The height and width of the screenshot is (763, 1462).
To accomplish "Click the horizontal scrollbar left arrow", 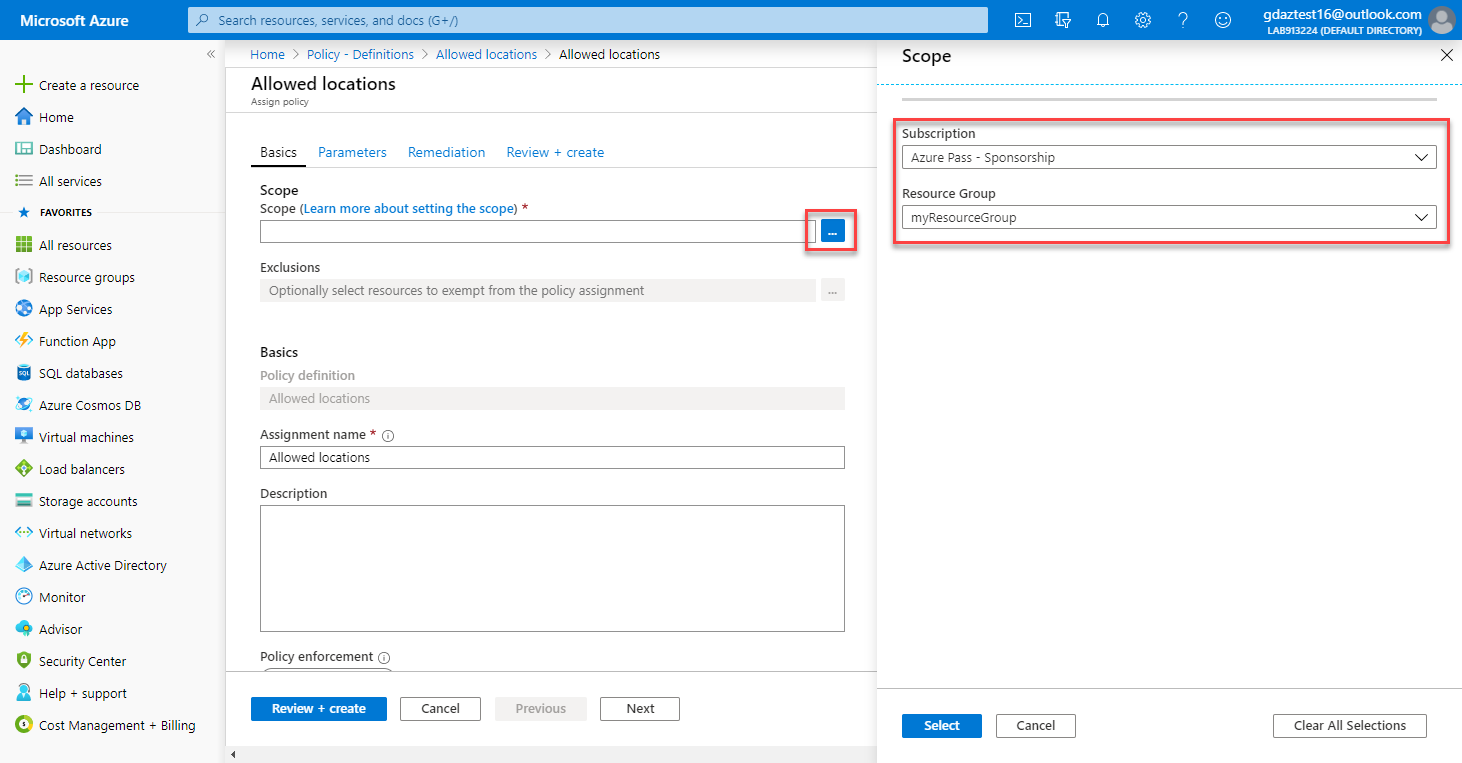I will coord(232,754).
